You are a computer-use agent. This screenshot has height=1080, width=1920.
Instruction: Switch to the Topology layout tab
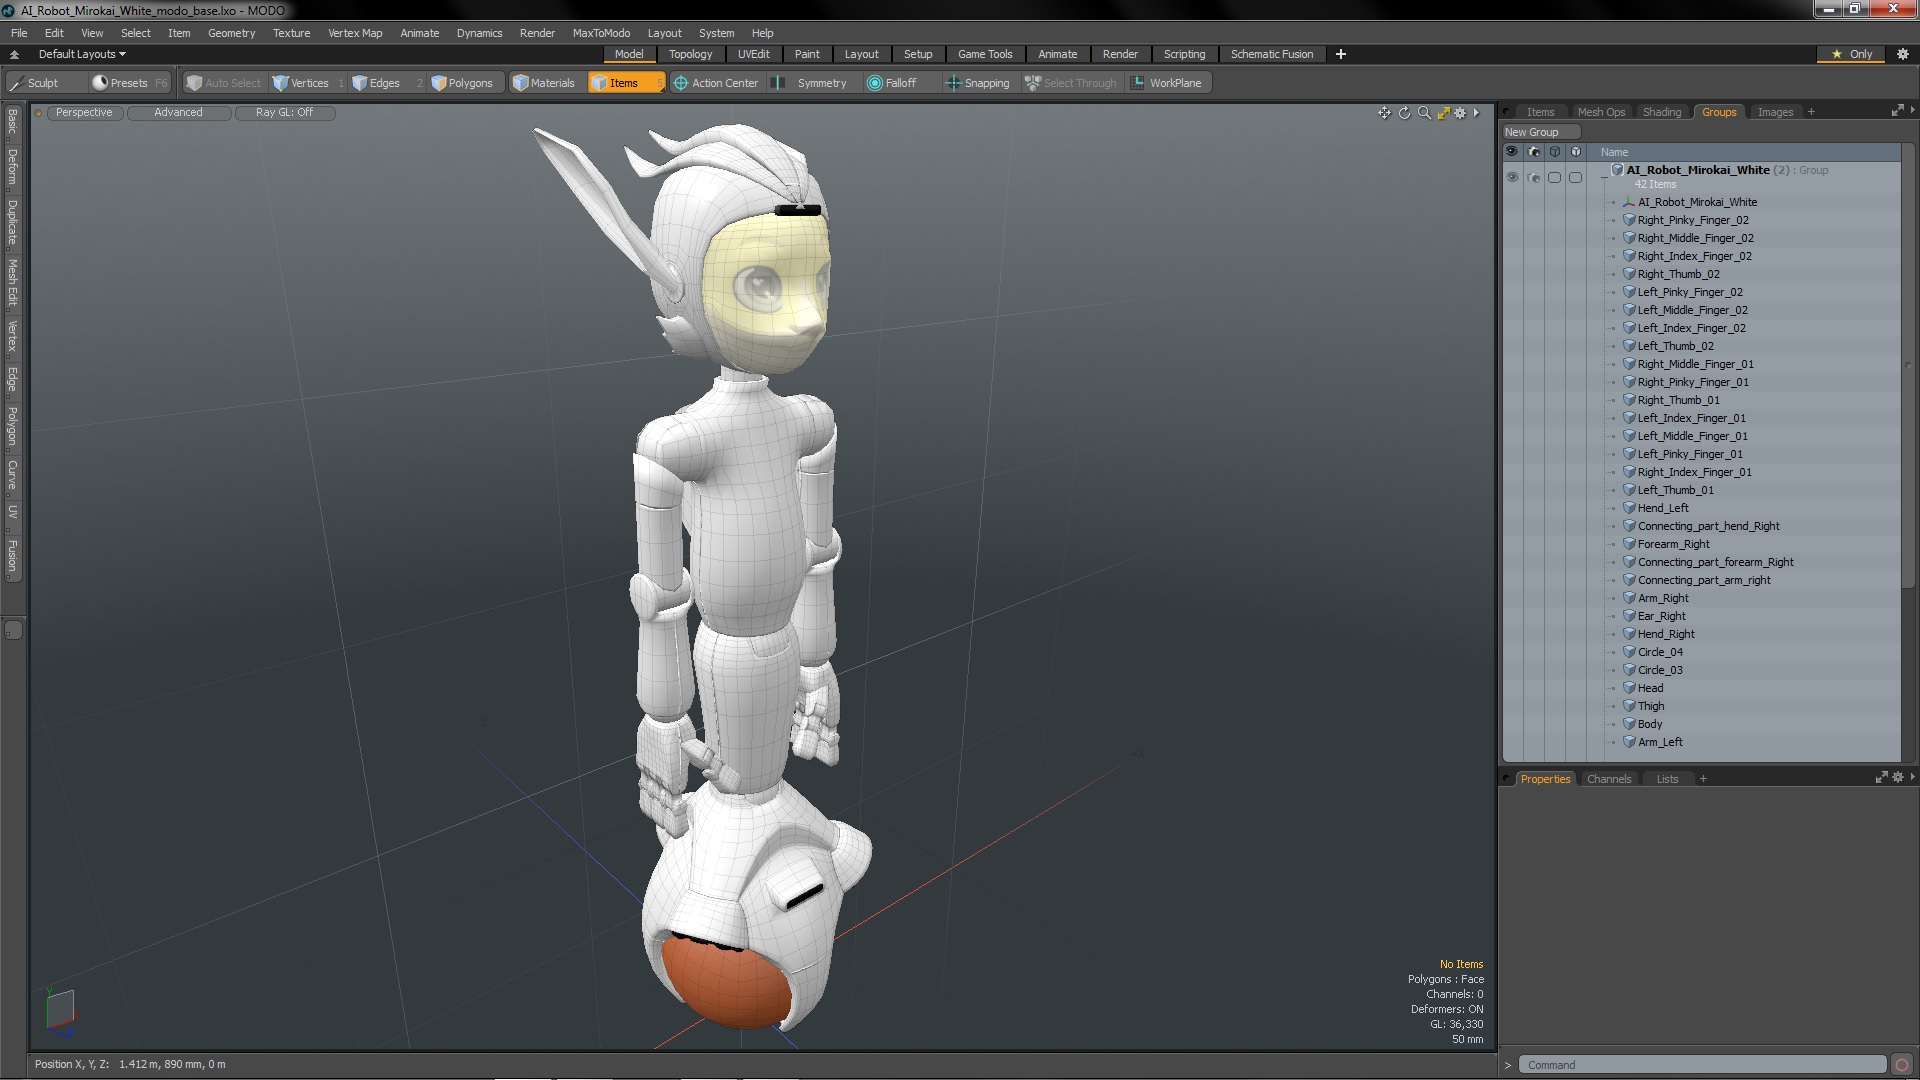tap(690, 54)
